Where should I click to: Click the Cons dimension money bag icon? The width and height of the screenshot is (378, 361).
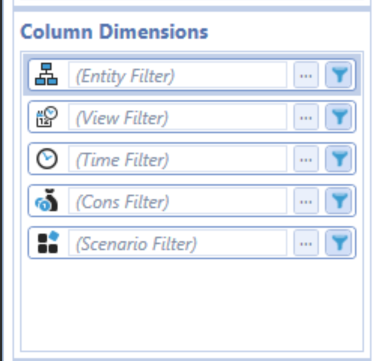[x=46, y=200]
